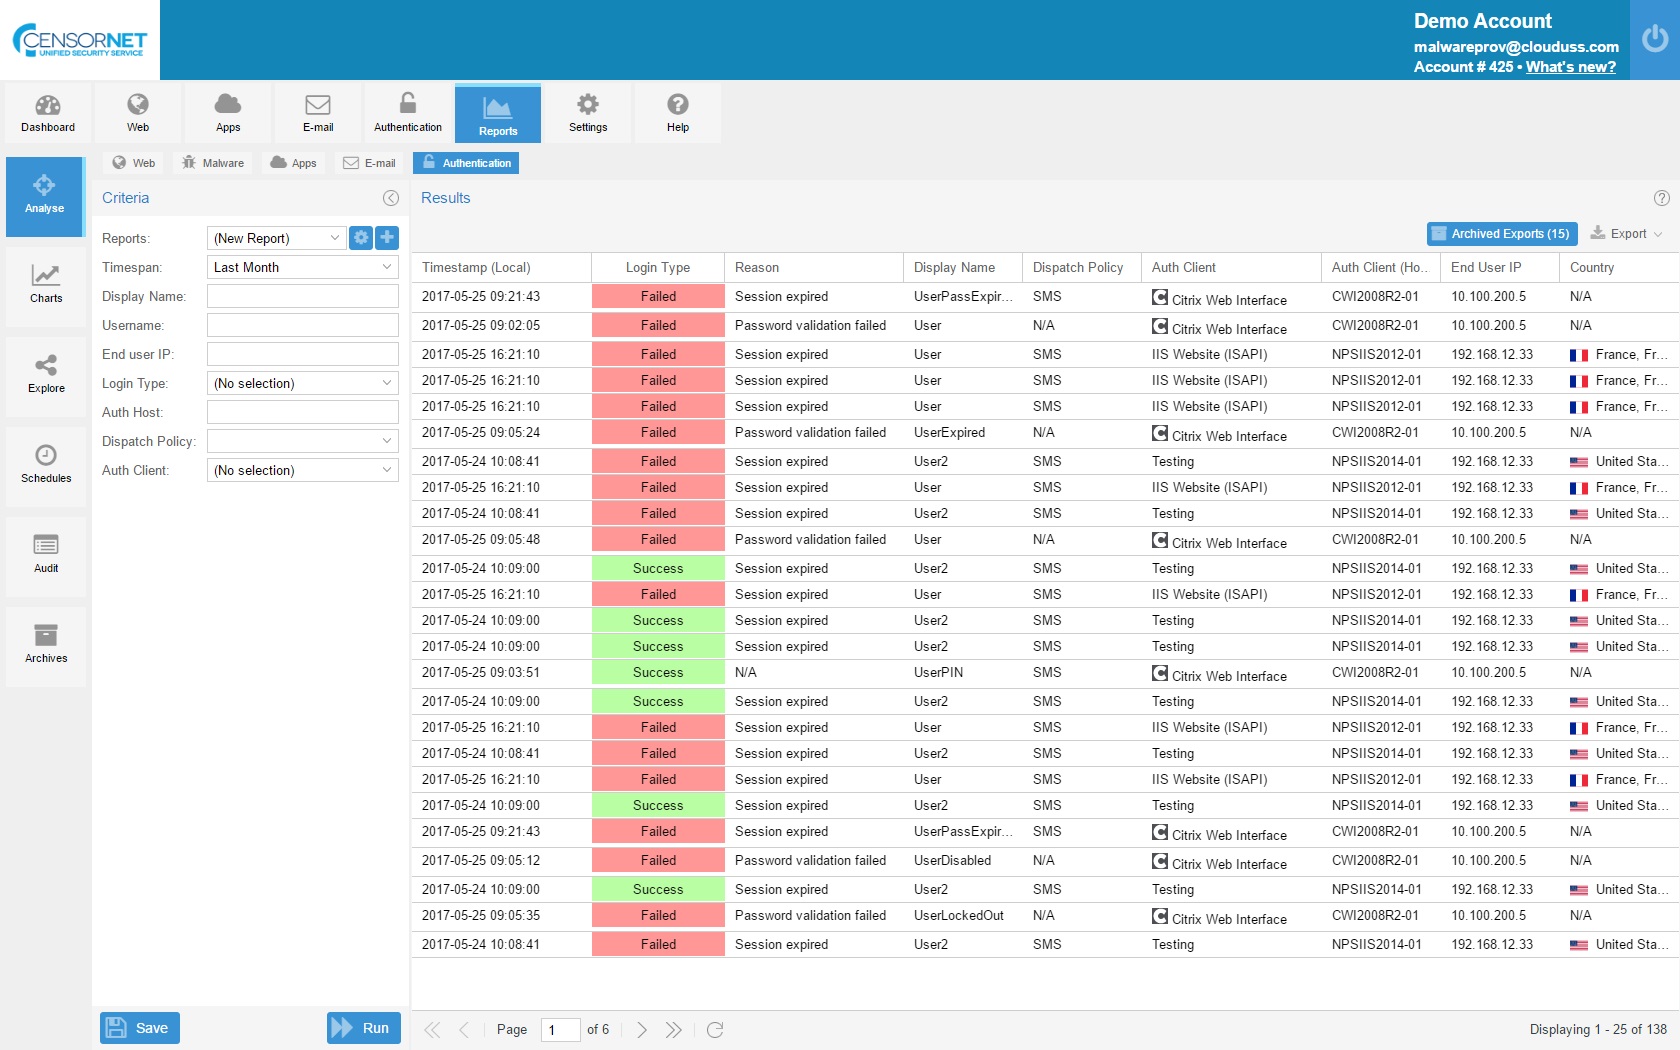This screenshot has width=1680, height=1050.
Task: Open the Schedules sidebar view
Action: [46, 464]
